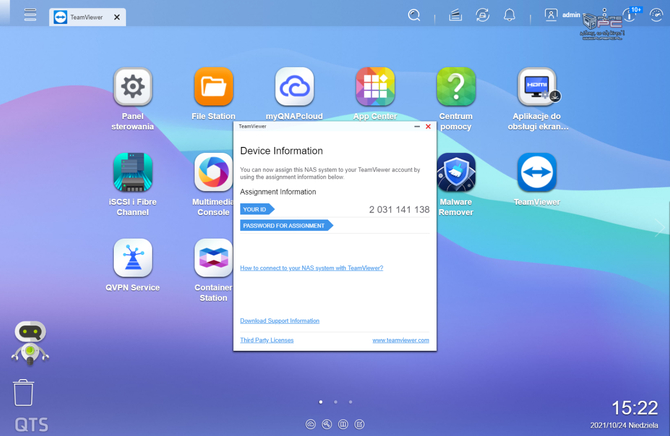Close the TeamViewer taskbar tab
This screenshot has height=436, width=670.
(x=117, y=17)
